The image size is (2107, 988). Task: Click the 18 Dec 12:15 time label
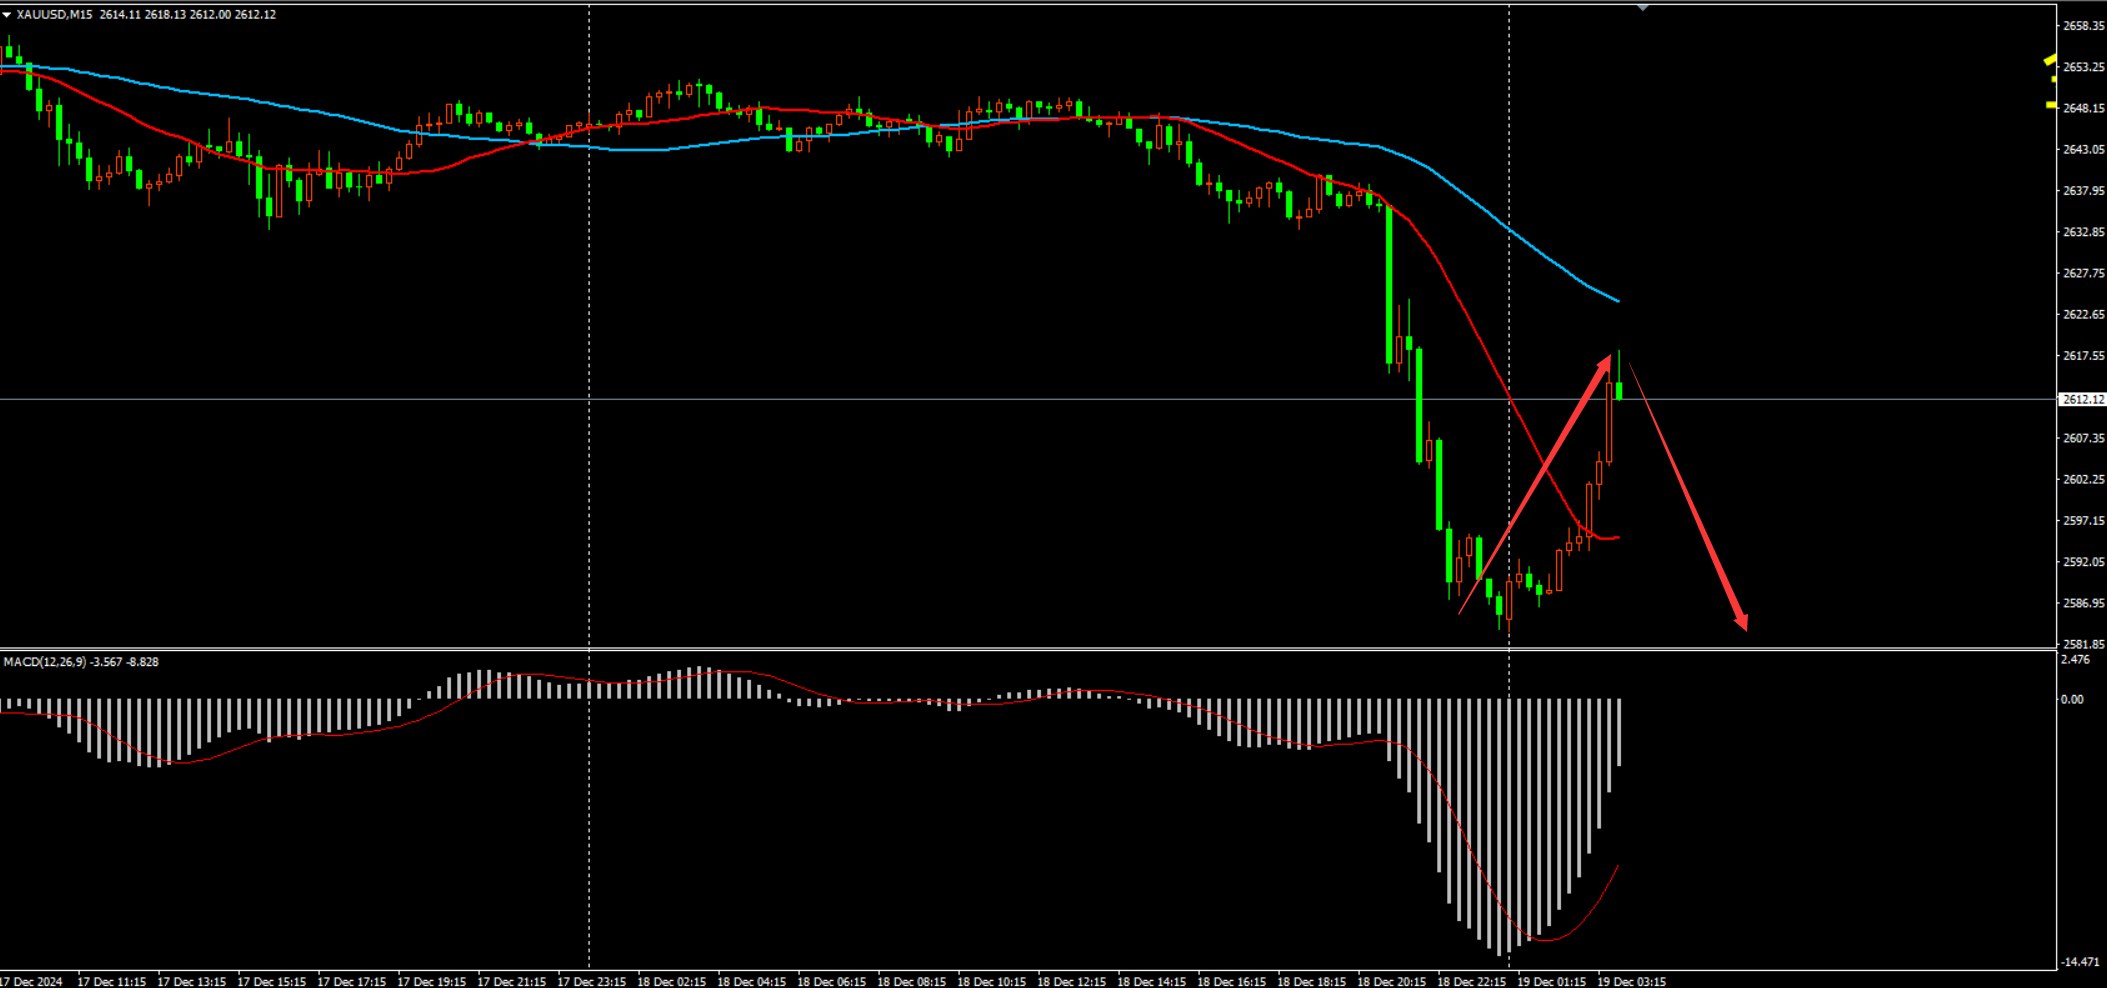1071,982
